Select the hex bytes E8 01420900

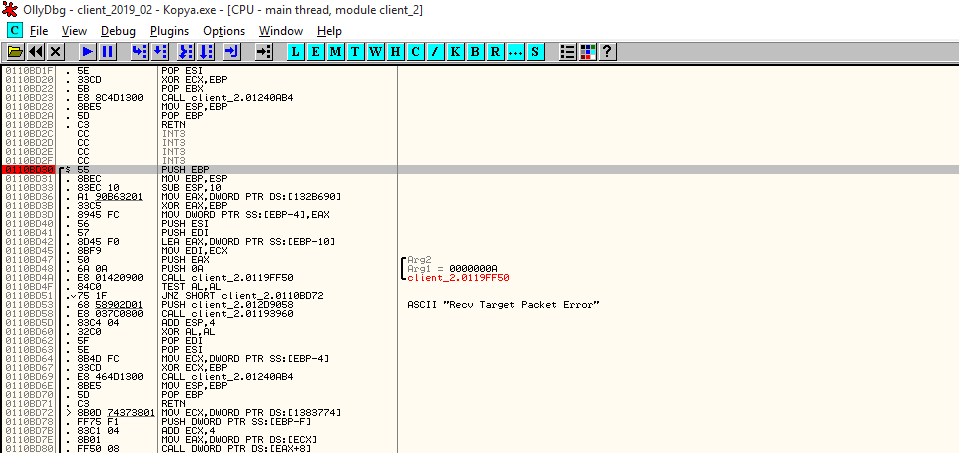click(x=111, y=278)
